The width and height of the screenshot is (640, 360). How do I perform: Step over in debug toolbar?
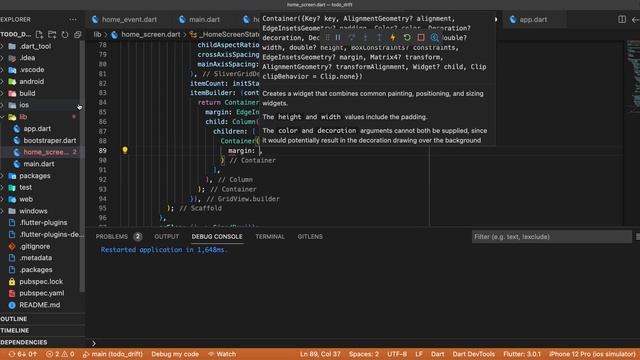coord(352,38)
